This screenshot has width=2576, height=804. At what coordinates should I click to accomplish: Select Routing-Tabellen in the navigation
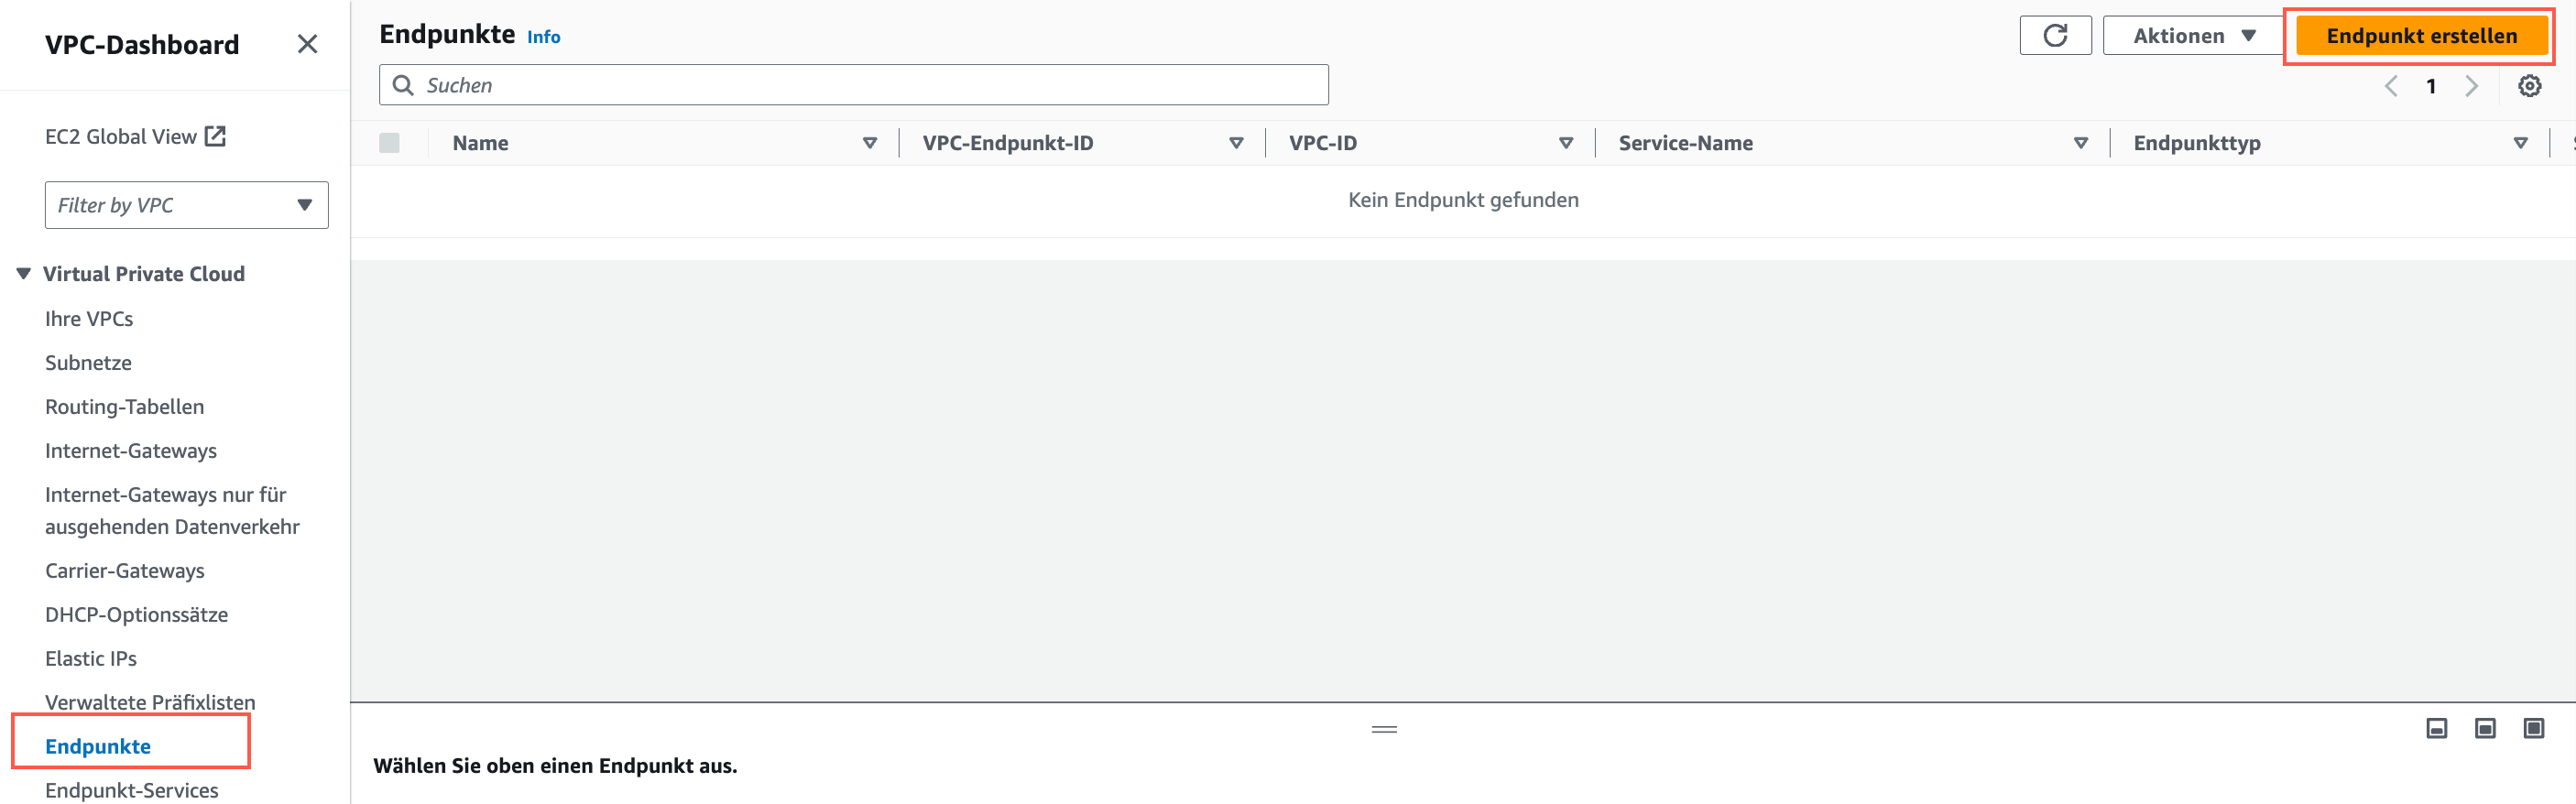[x=124, y=407]
